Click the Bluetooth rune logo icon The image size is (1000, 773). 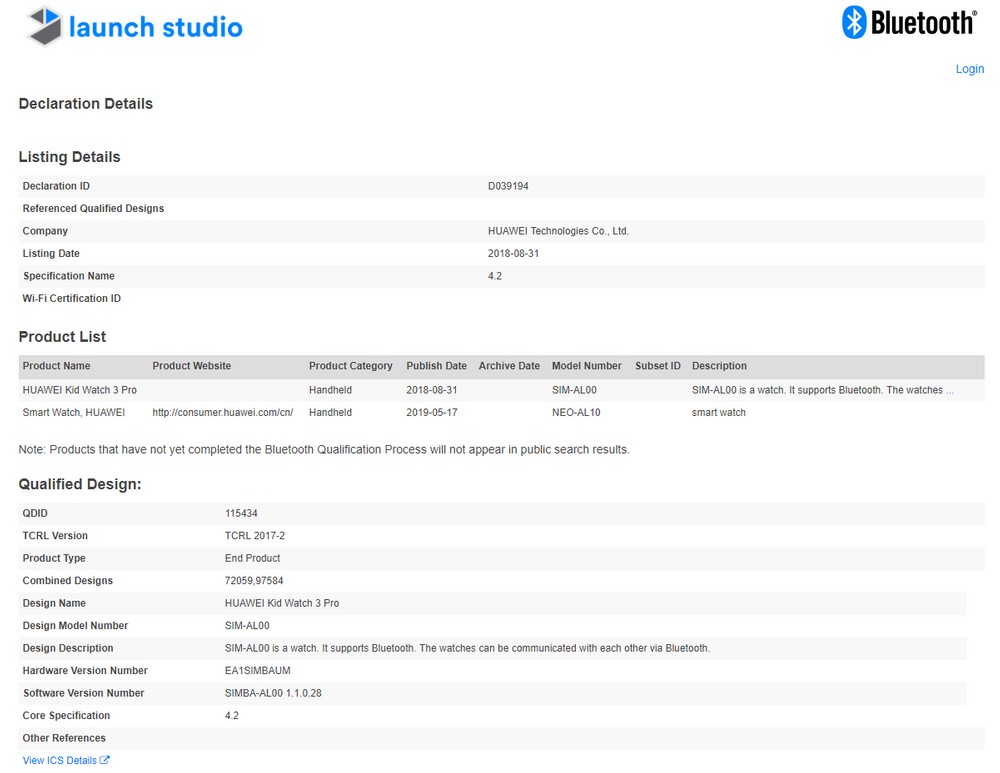(854, 22)
